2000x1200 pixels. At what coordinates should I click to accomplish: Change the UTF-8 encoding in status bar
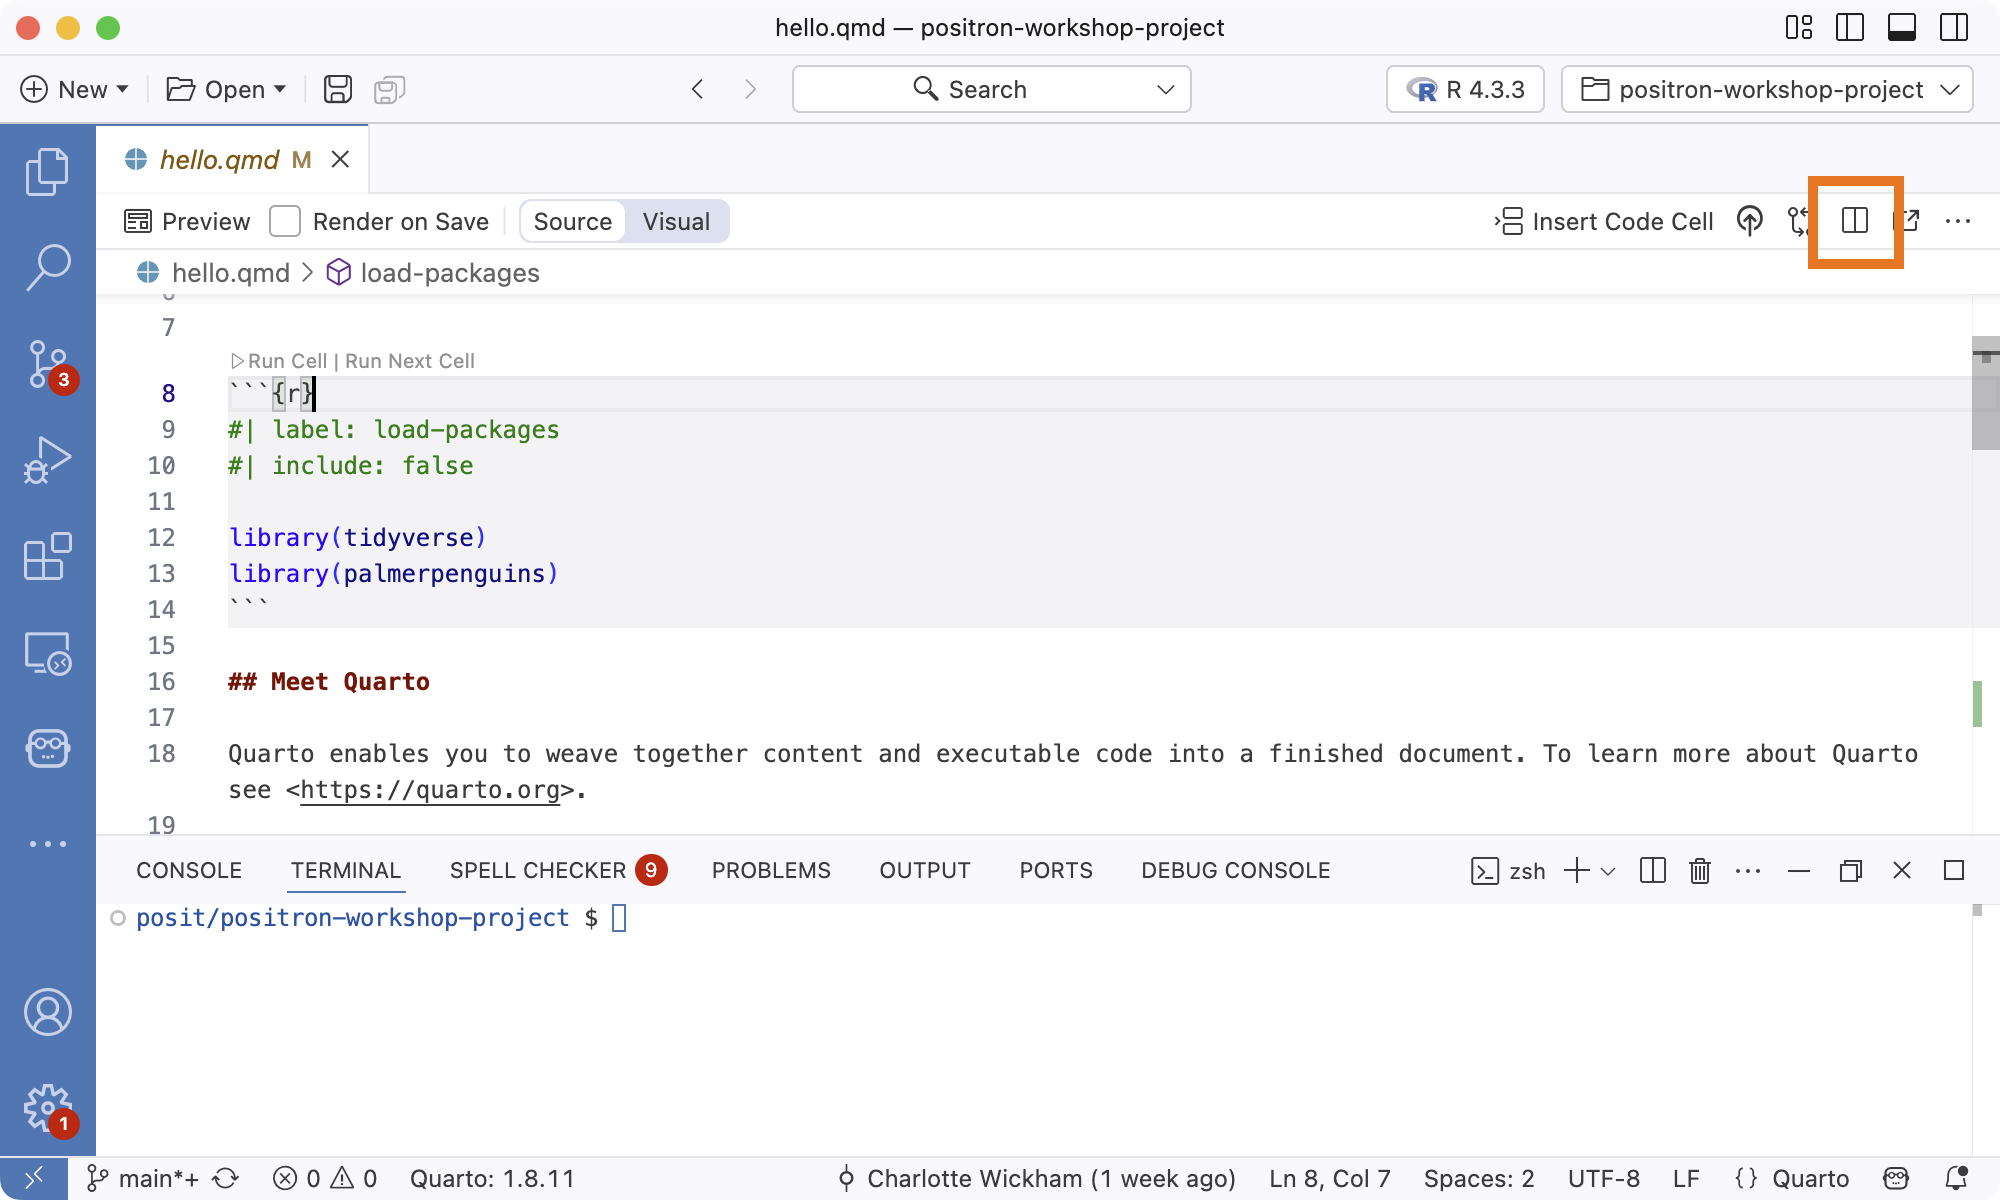coord(1604,1179)
